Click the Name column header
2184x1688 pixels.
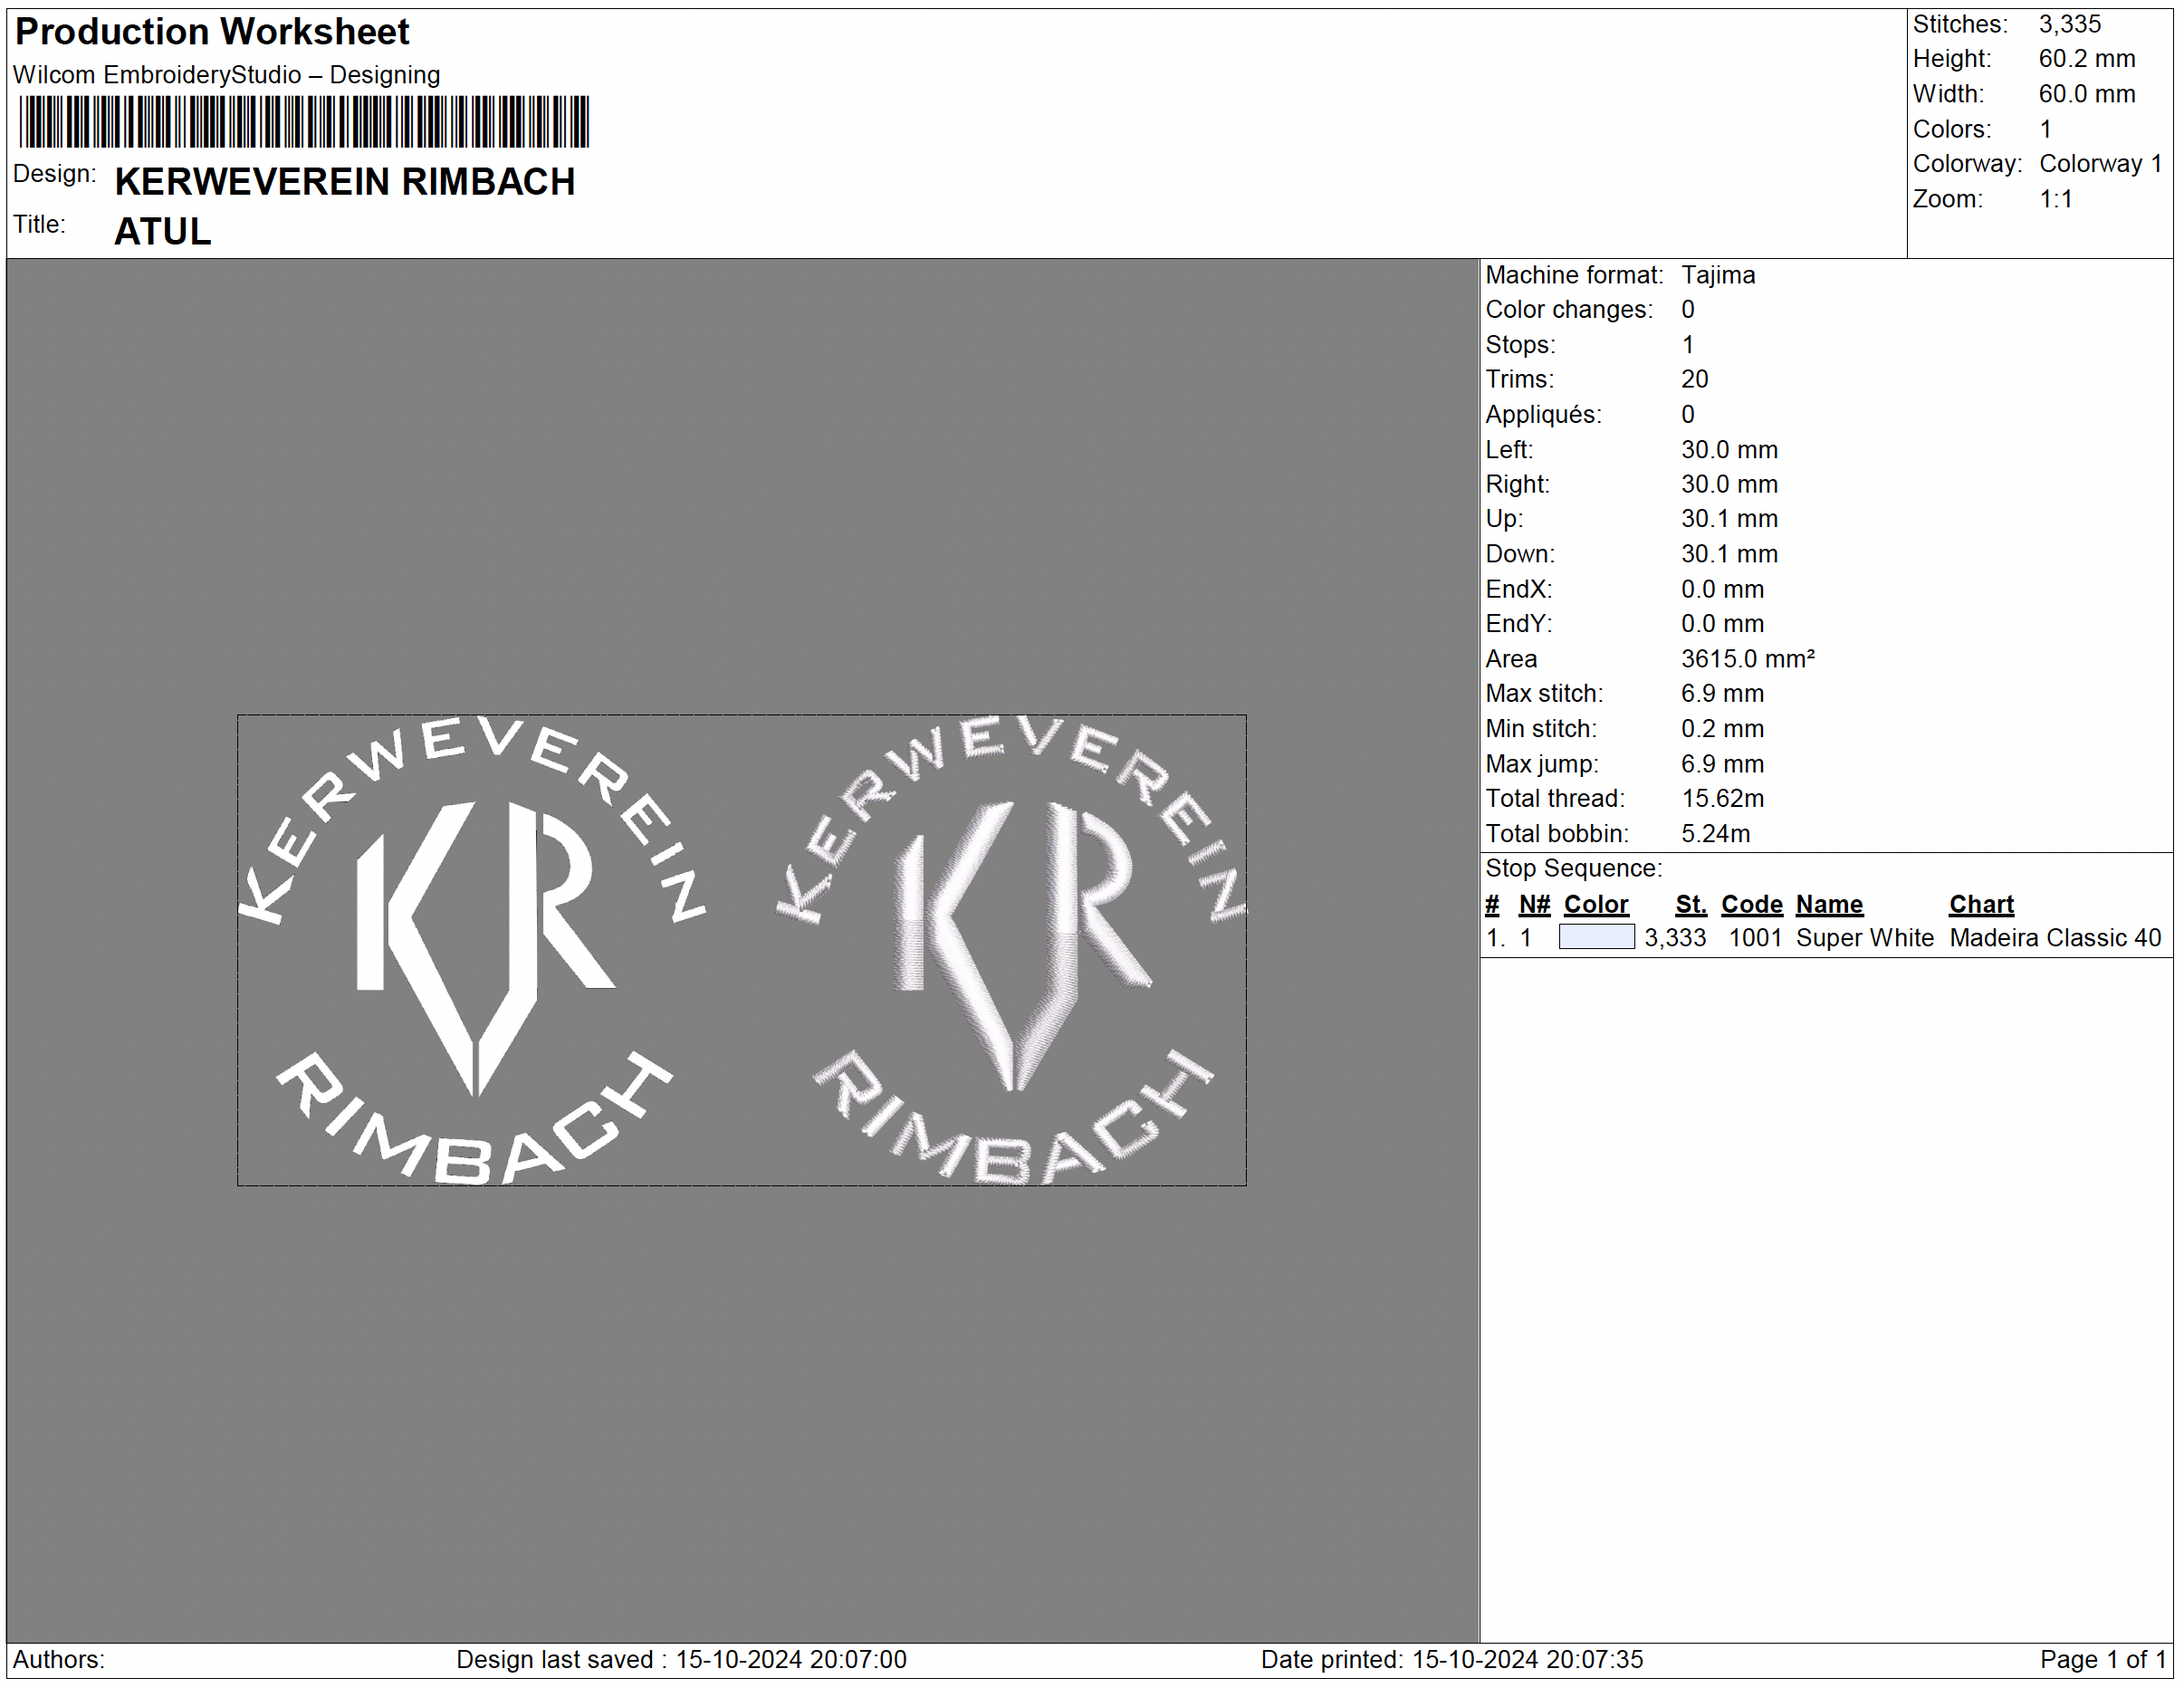coord(1828,904)
